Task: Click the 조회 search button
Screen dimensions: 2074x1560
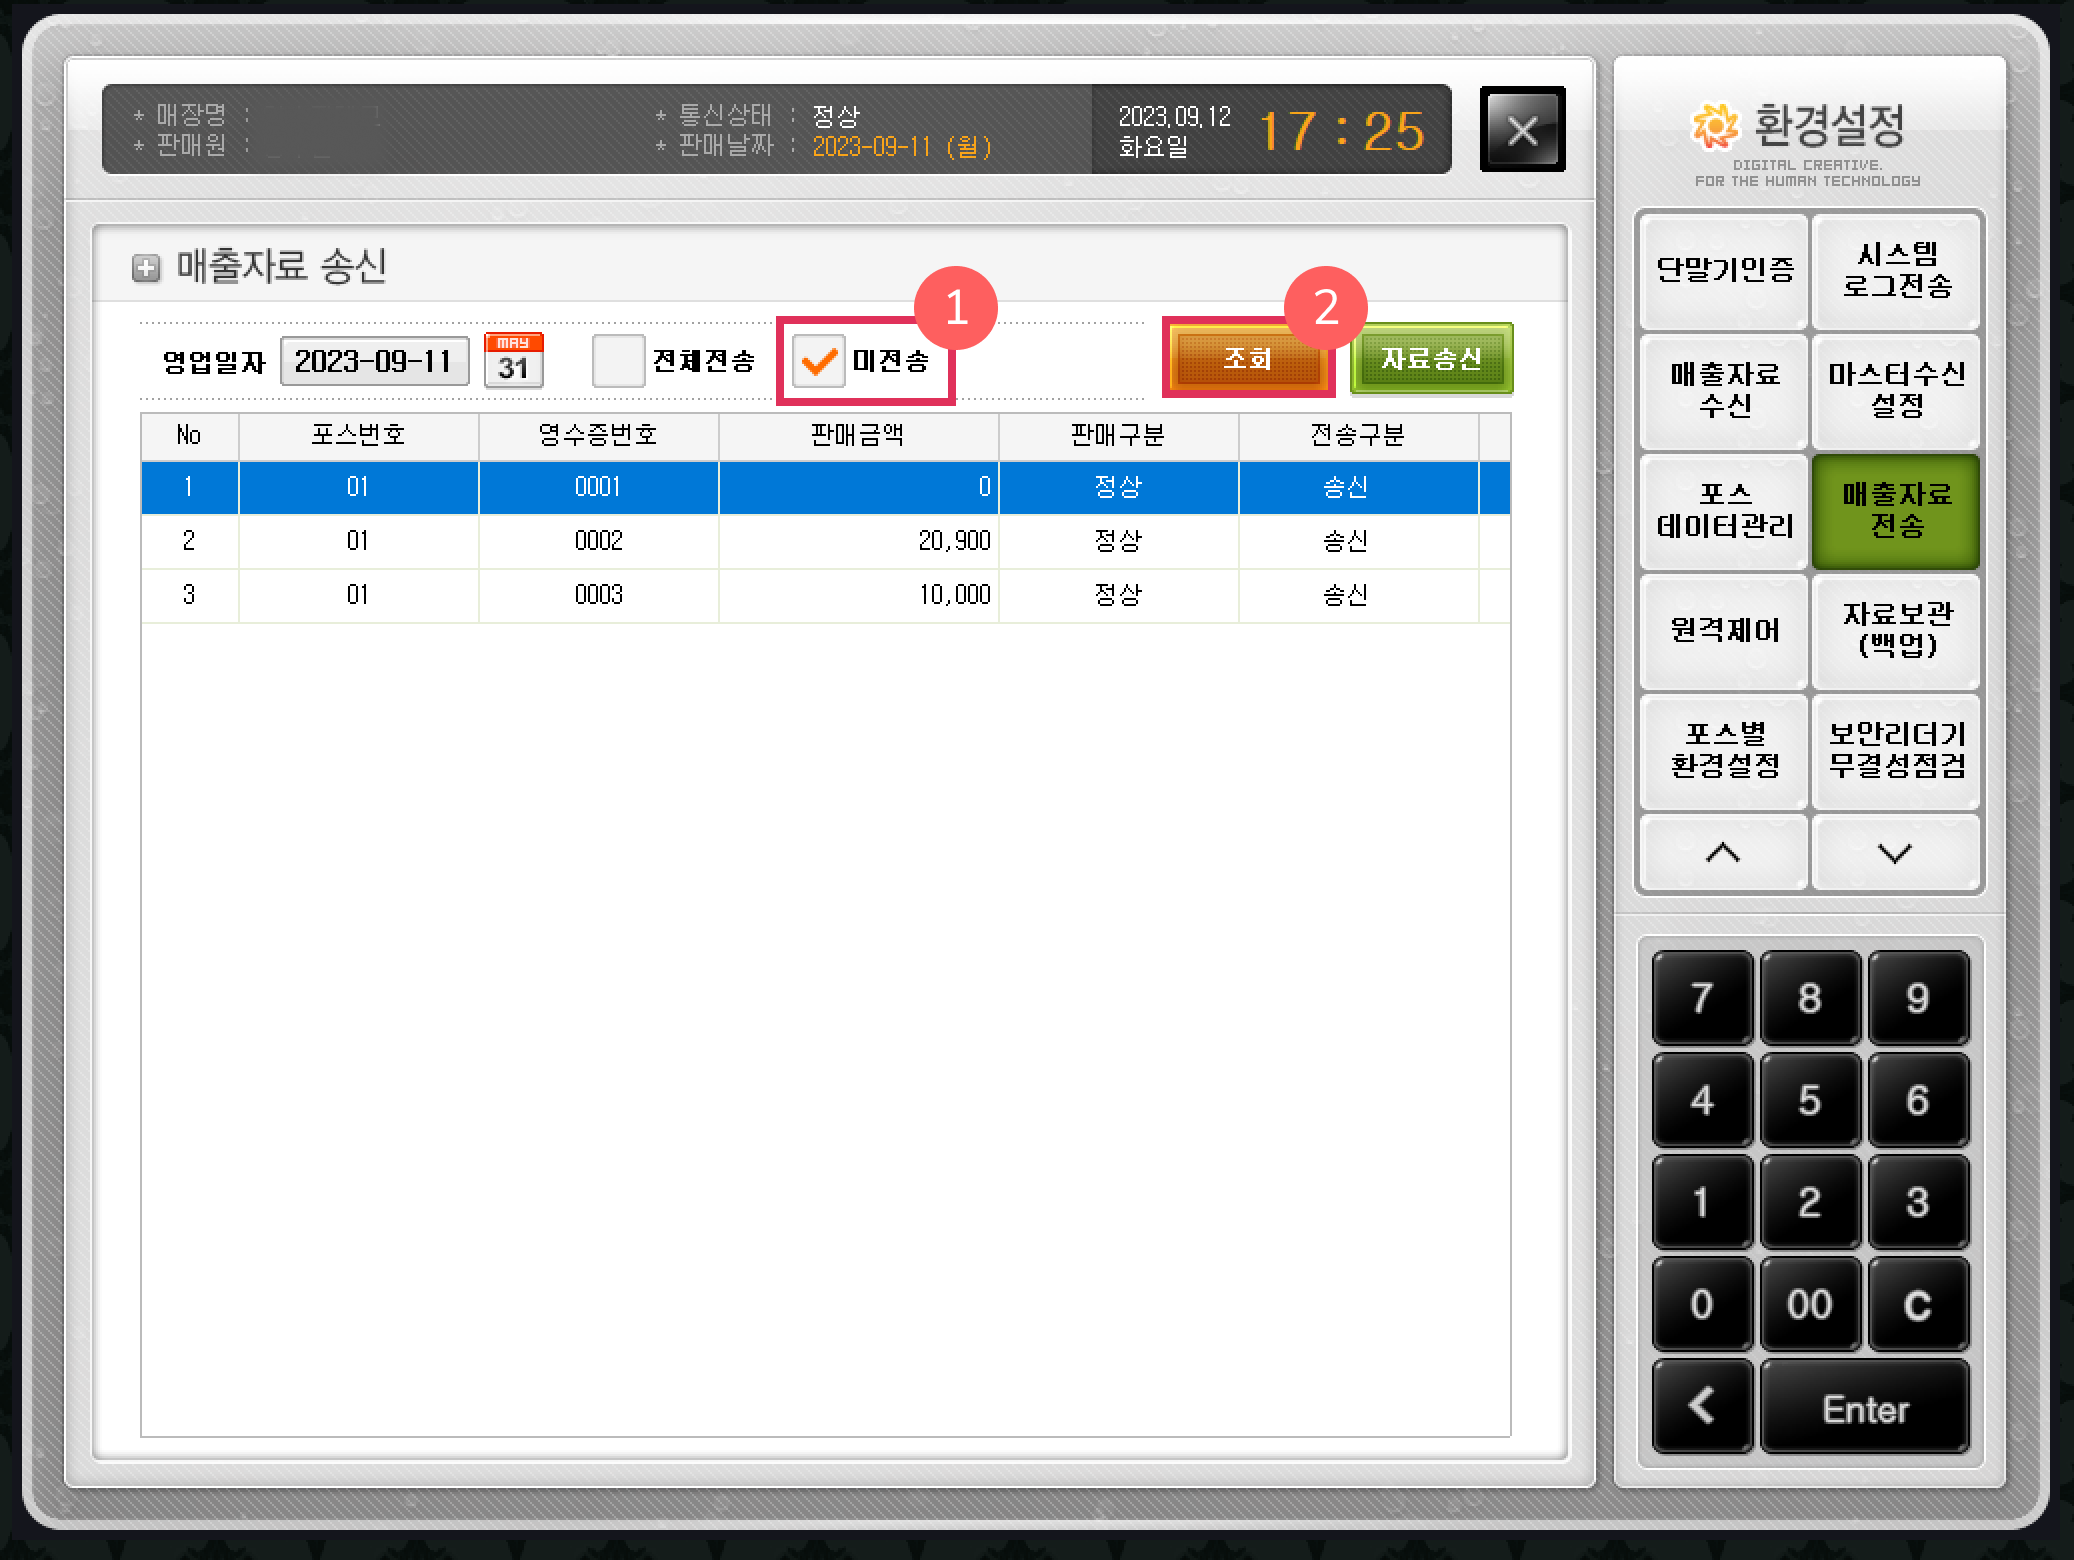Action: 1248,358
